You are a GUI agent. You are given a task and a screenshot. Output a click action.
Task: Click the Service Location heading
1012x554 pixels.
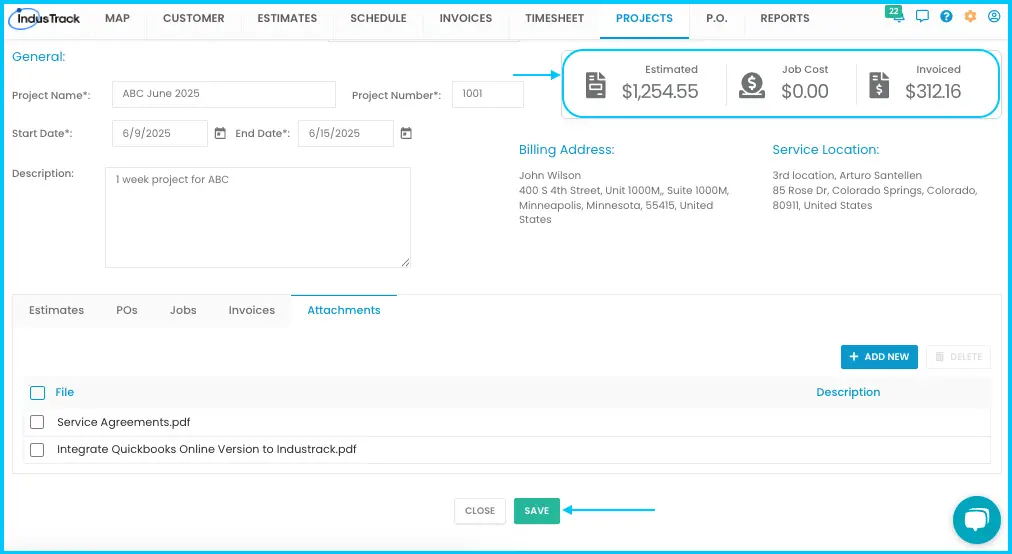[x=825, y=150]
